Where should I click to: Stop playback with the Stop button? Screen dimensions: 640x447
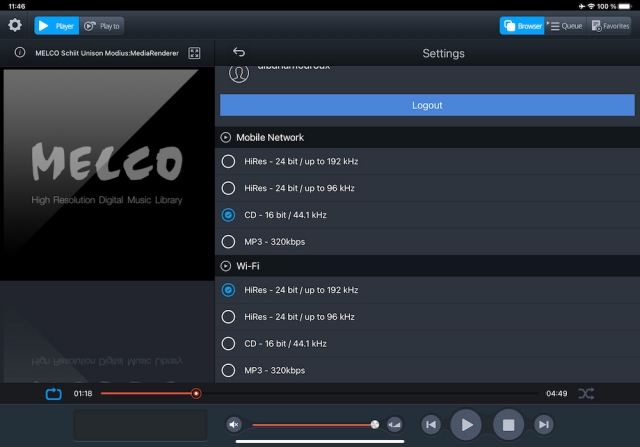pyautogui.click(x=508, y=425)
